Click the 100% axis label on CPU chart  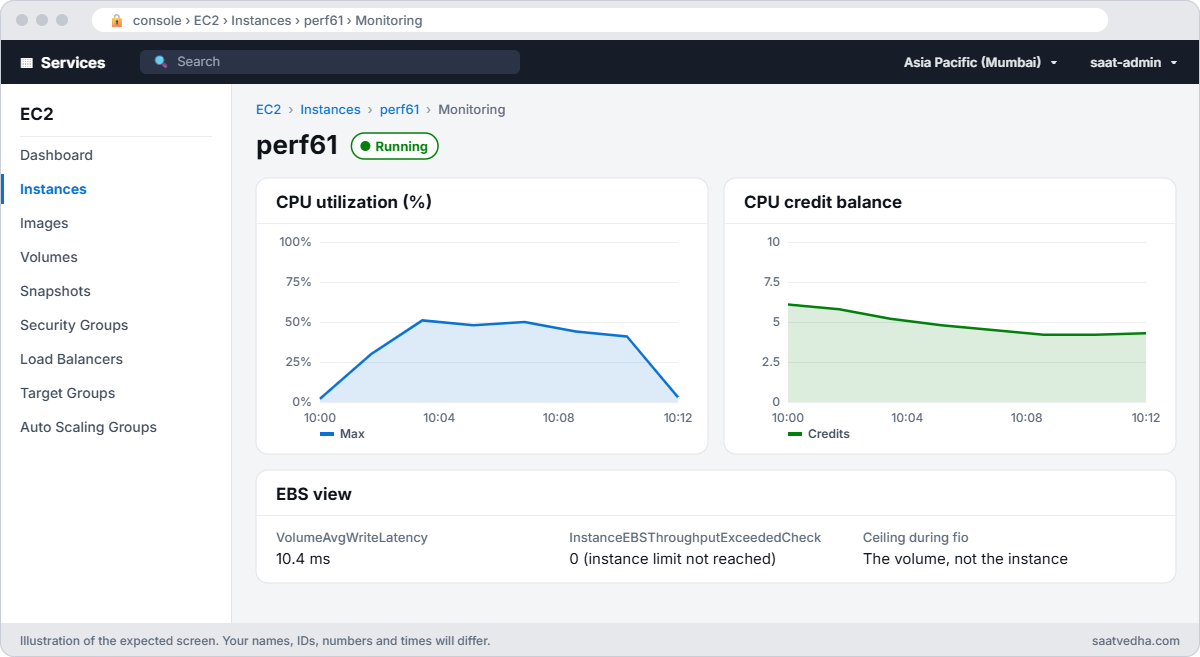tap(296, 242)
